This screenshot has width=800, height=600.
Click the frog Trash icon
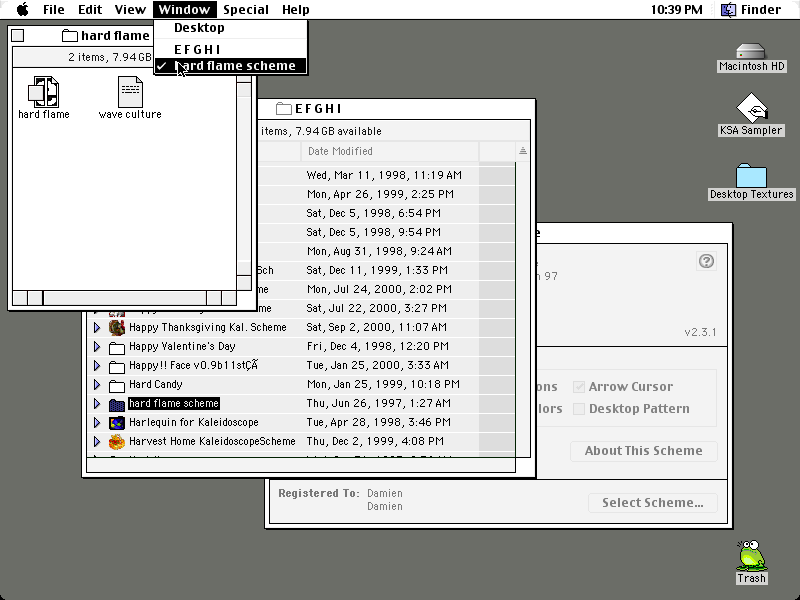pos(751,556)
